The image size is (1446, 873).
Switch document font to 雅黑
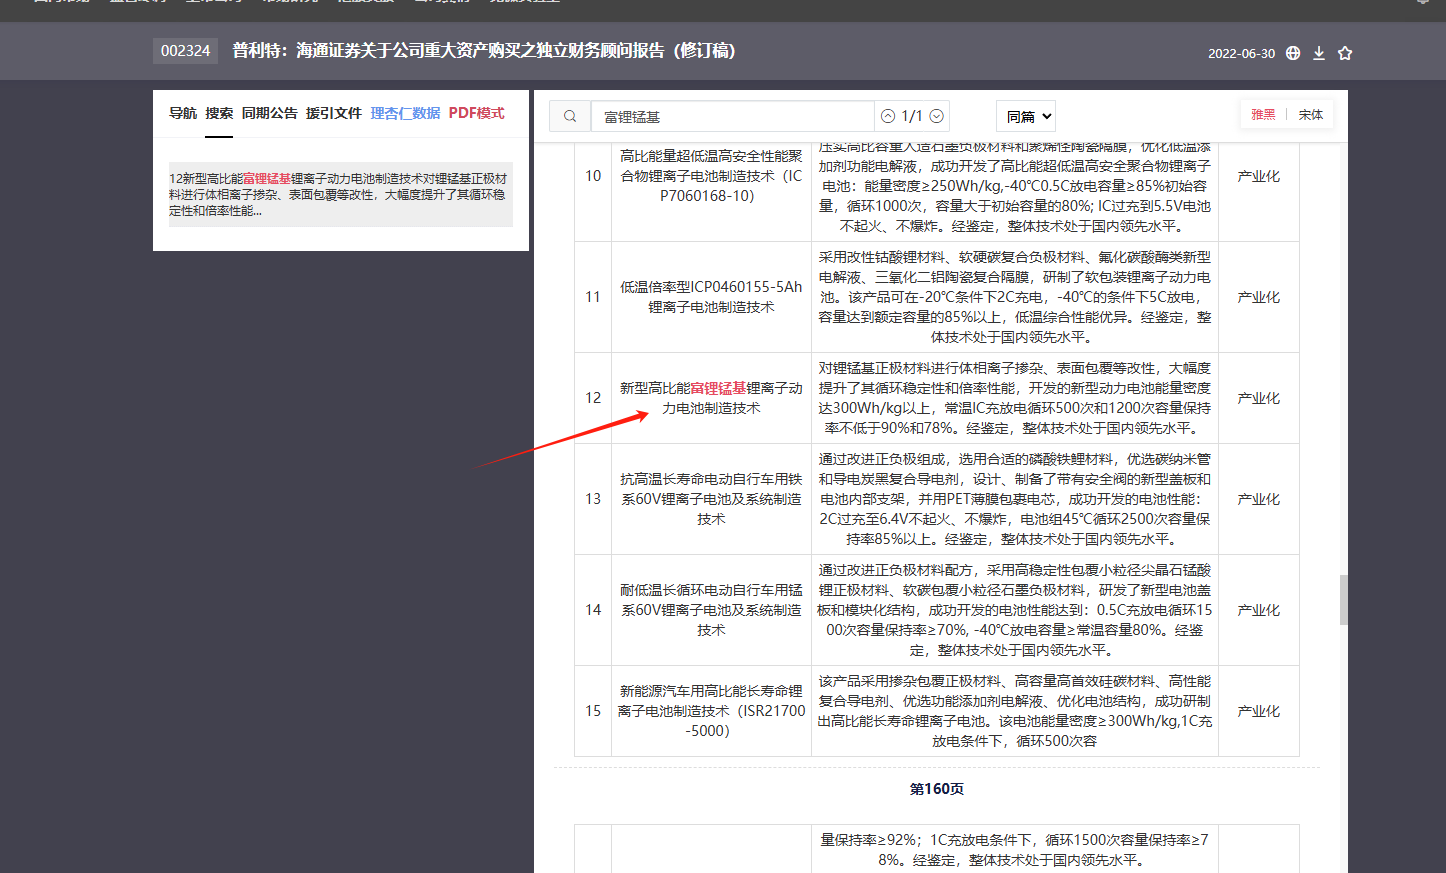coord(1263,114)
